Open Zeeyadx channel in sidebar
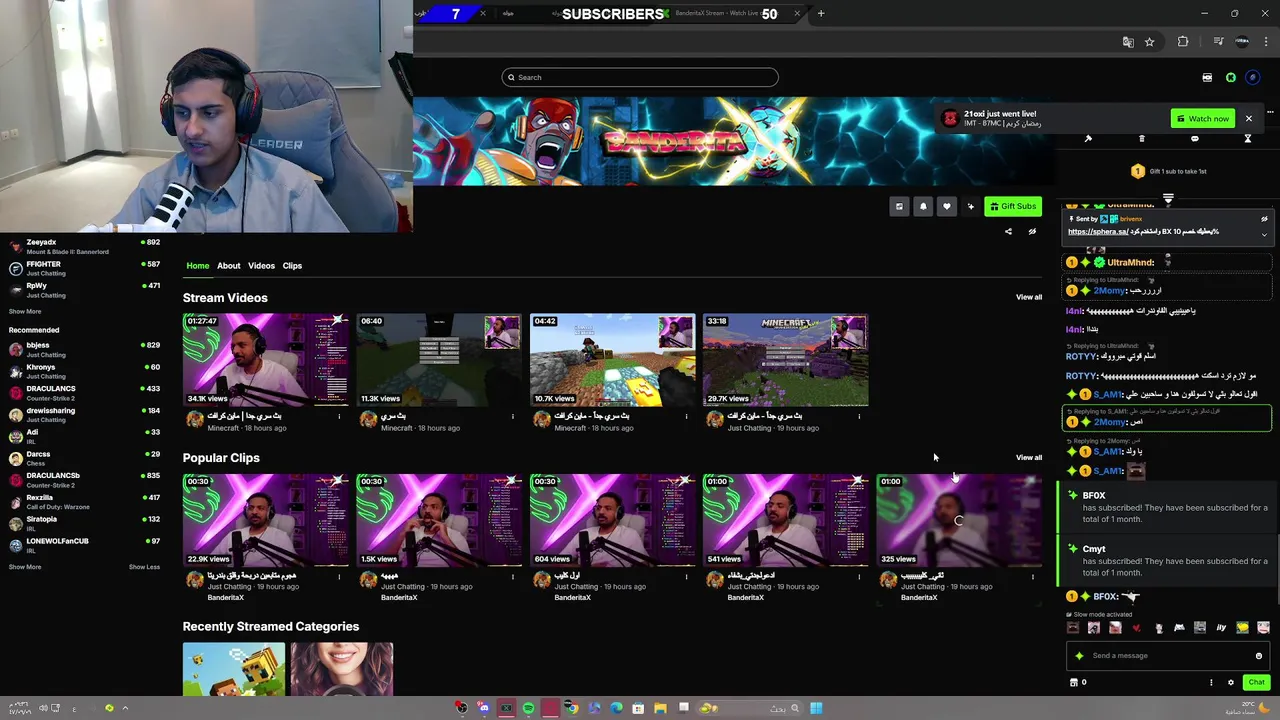 click(x=84, y=246)
